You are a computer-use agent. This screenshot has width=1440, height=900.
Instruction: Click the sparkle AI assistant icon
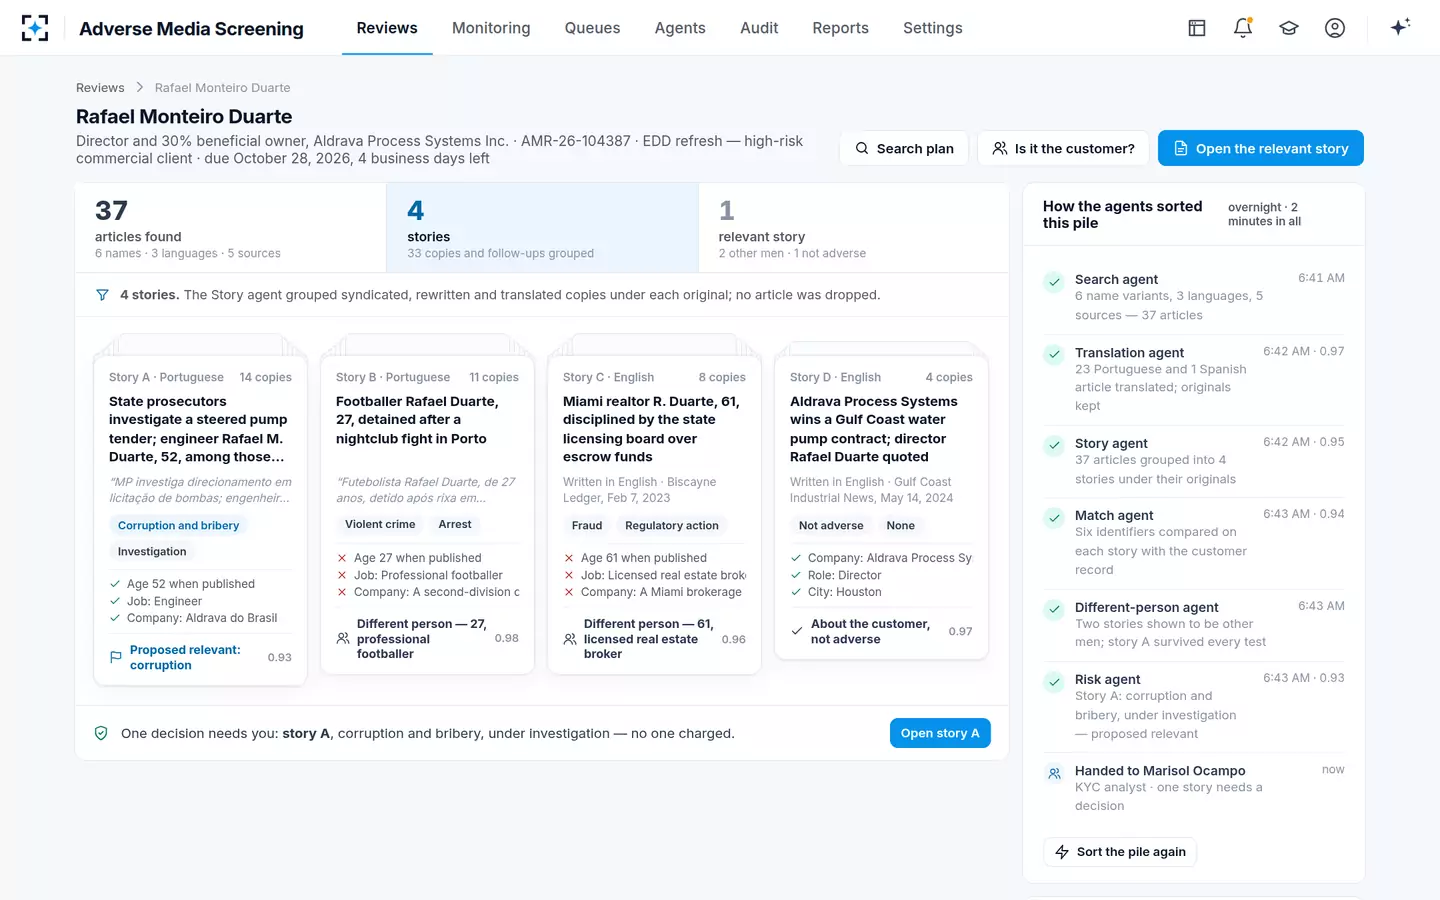(x=1400, y=27)
